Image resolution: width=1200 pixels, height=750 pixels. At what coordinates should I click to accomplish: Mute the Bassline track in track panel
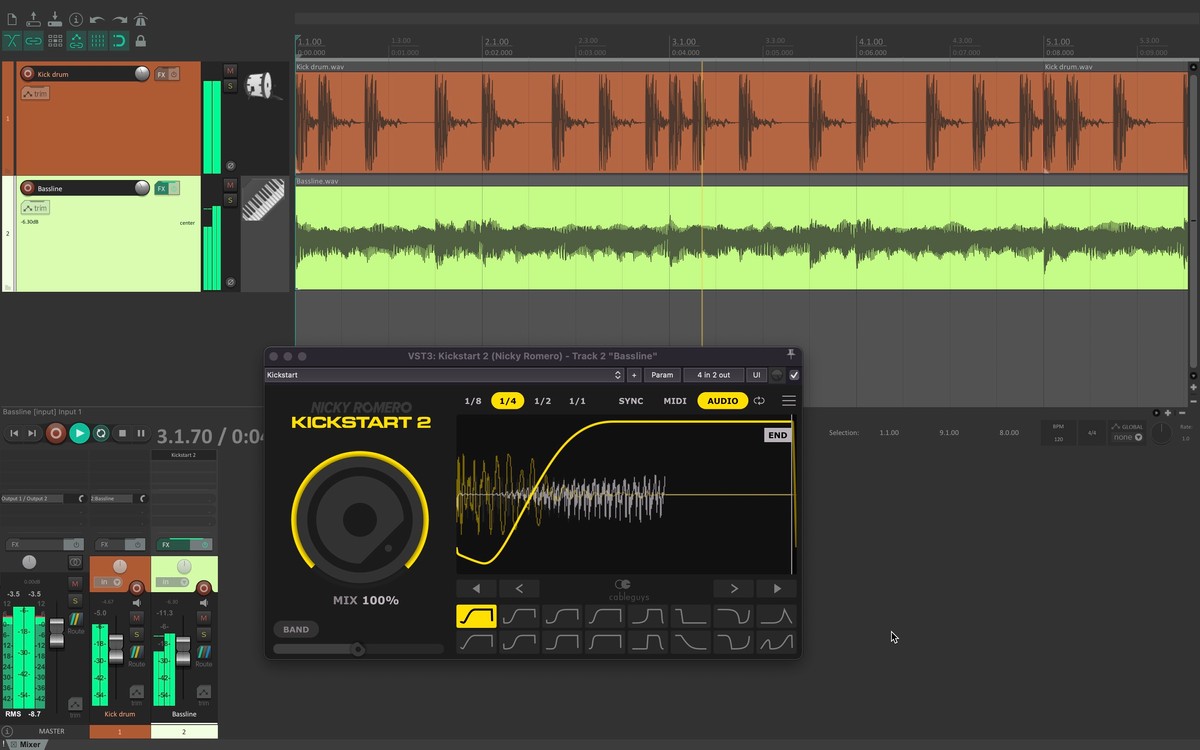click(x=230, y=185)
